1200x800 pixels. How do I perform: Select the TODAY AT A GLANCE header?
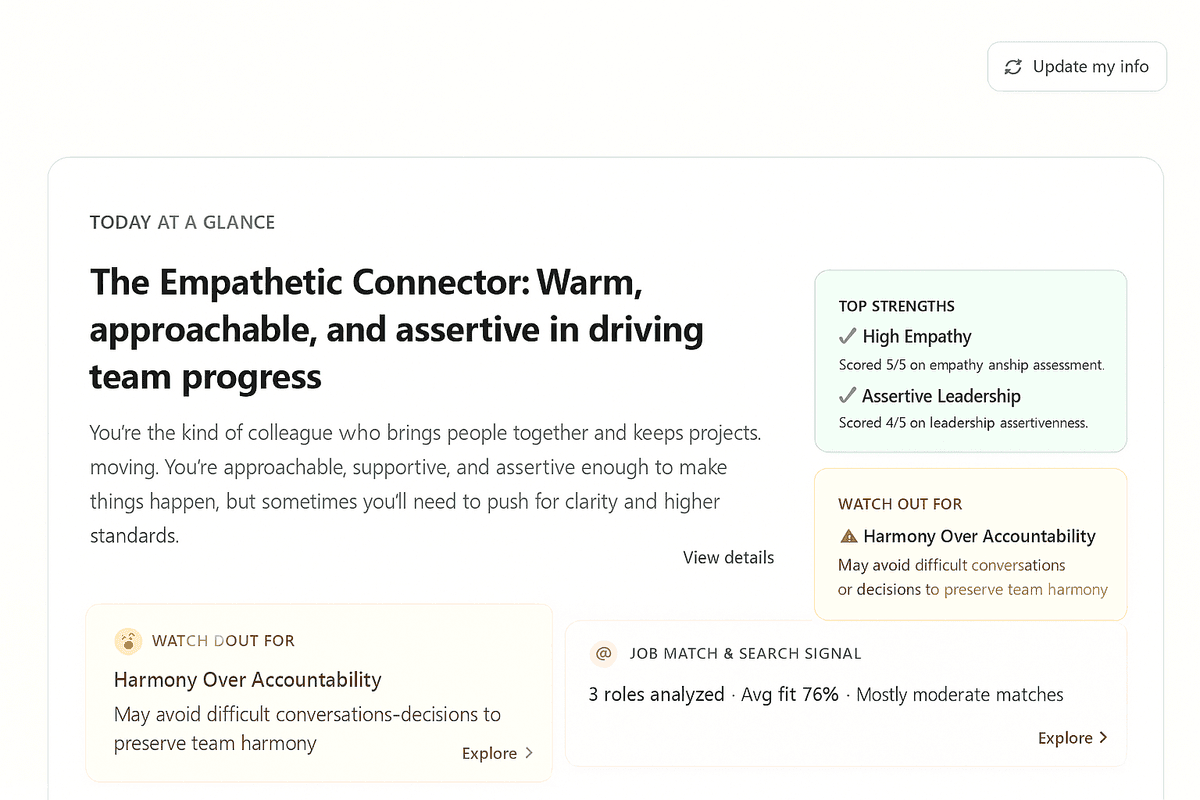tap(182, 222)
